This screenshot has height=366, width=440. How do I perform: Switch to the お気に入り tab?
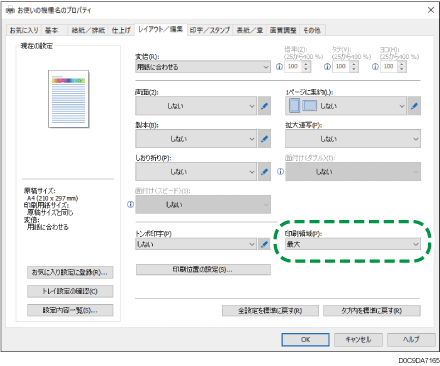point(24,30)
